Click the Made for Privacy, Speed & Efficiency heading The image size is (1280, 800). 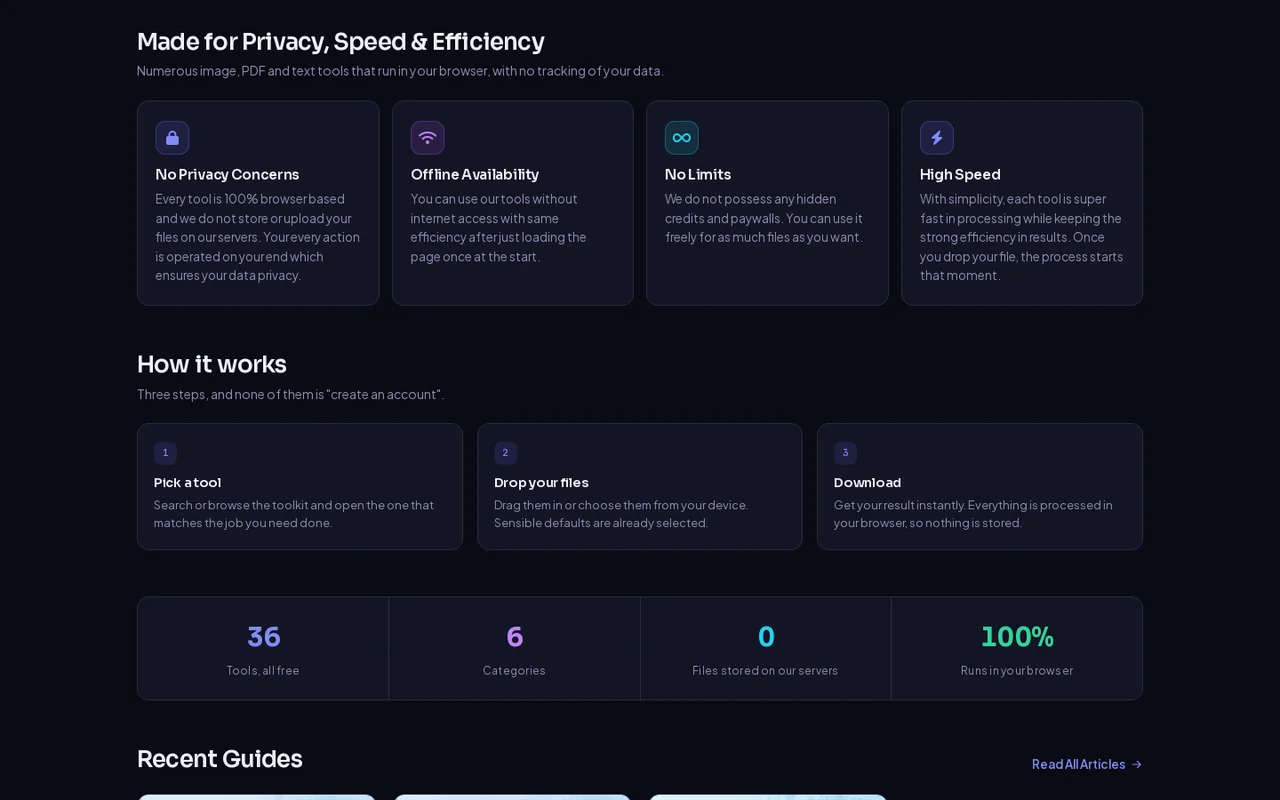coord(341,42)
